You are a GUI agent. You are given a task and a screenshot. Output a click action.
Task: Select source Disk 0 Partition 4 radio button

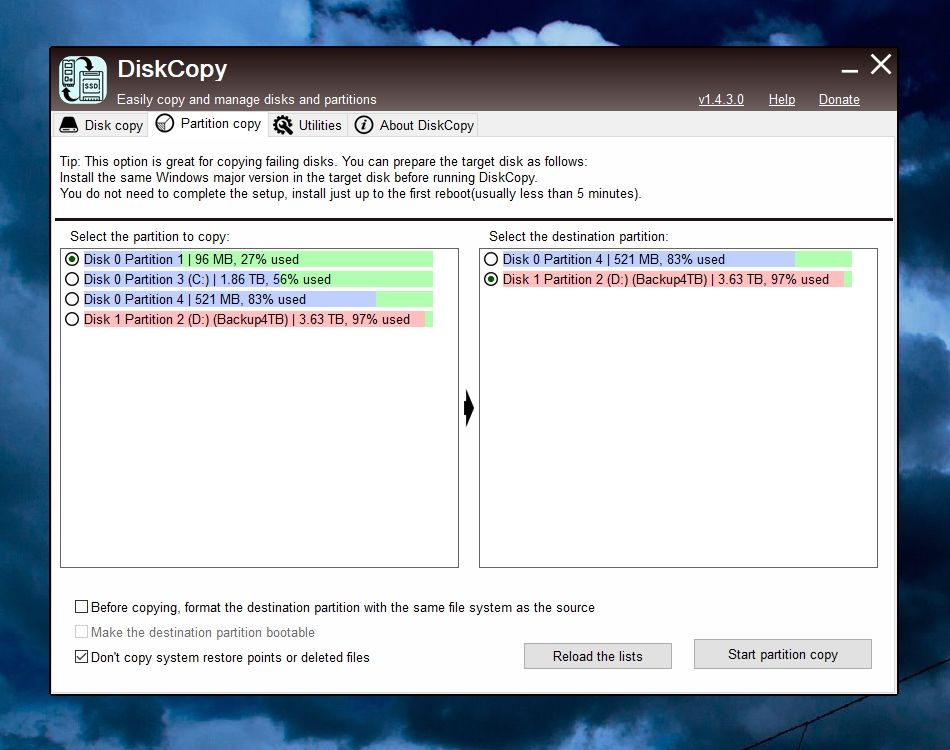[72, 299]
